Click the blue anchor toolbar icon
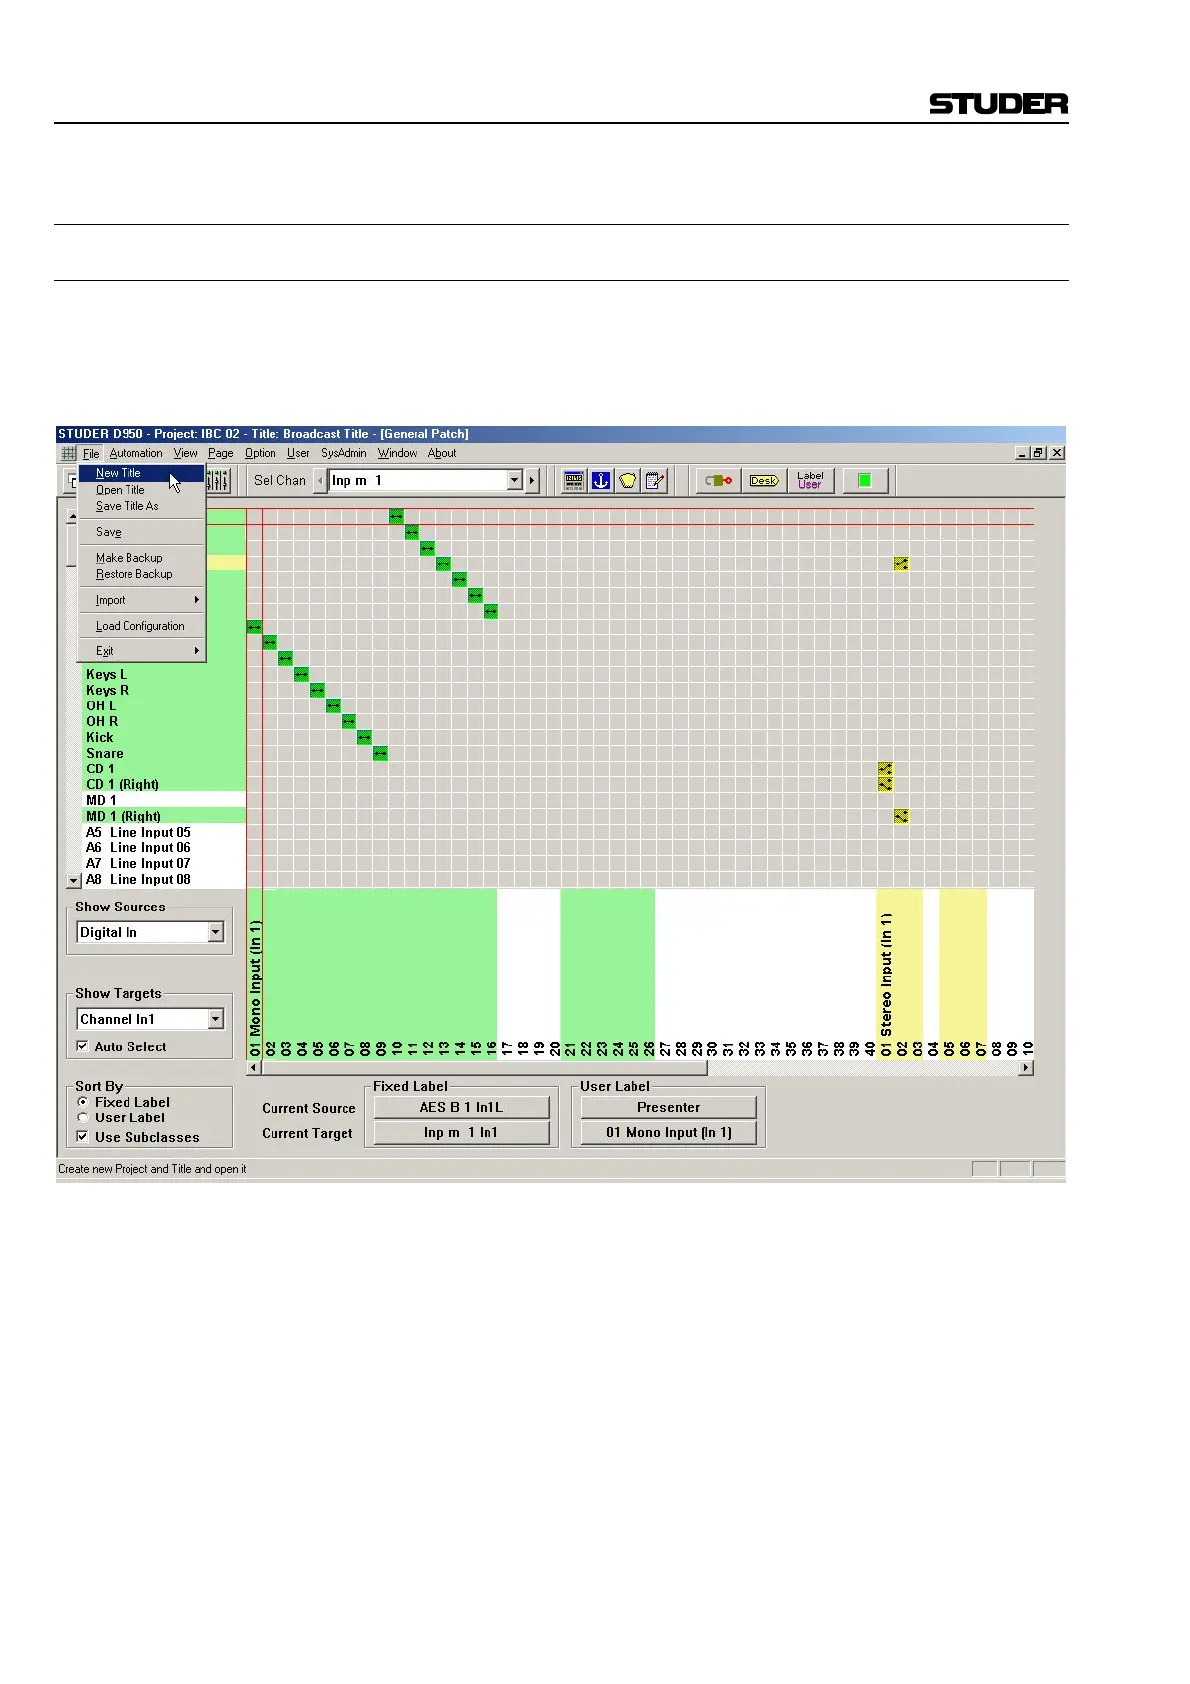Screen dimensions: 1190x1684 [601, 481]
